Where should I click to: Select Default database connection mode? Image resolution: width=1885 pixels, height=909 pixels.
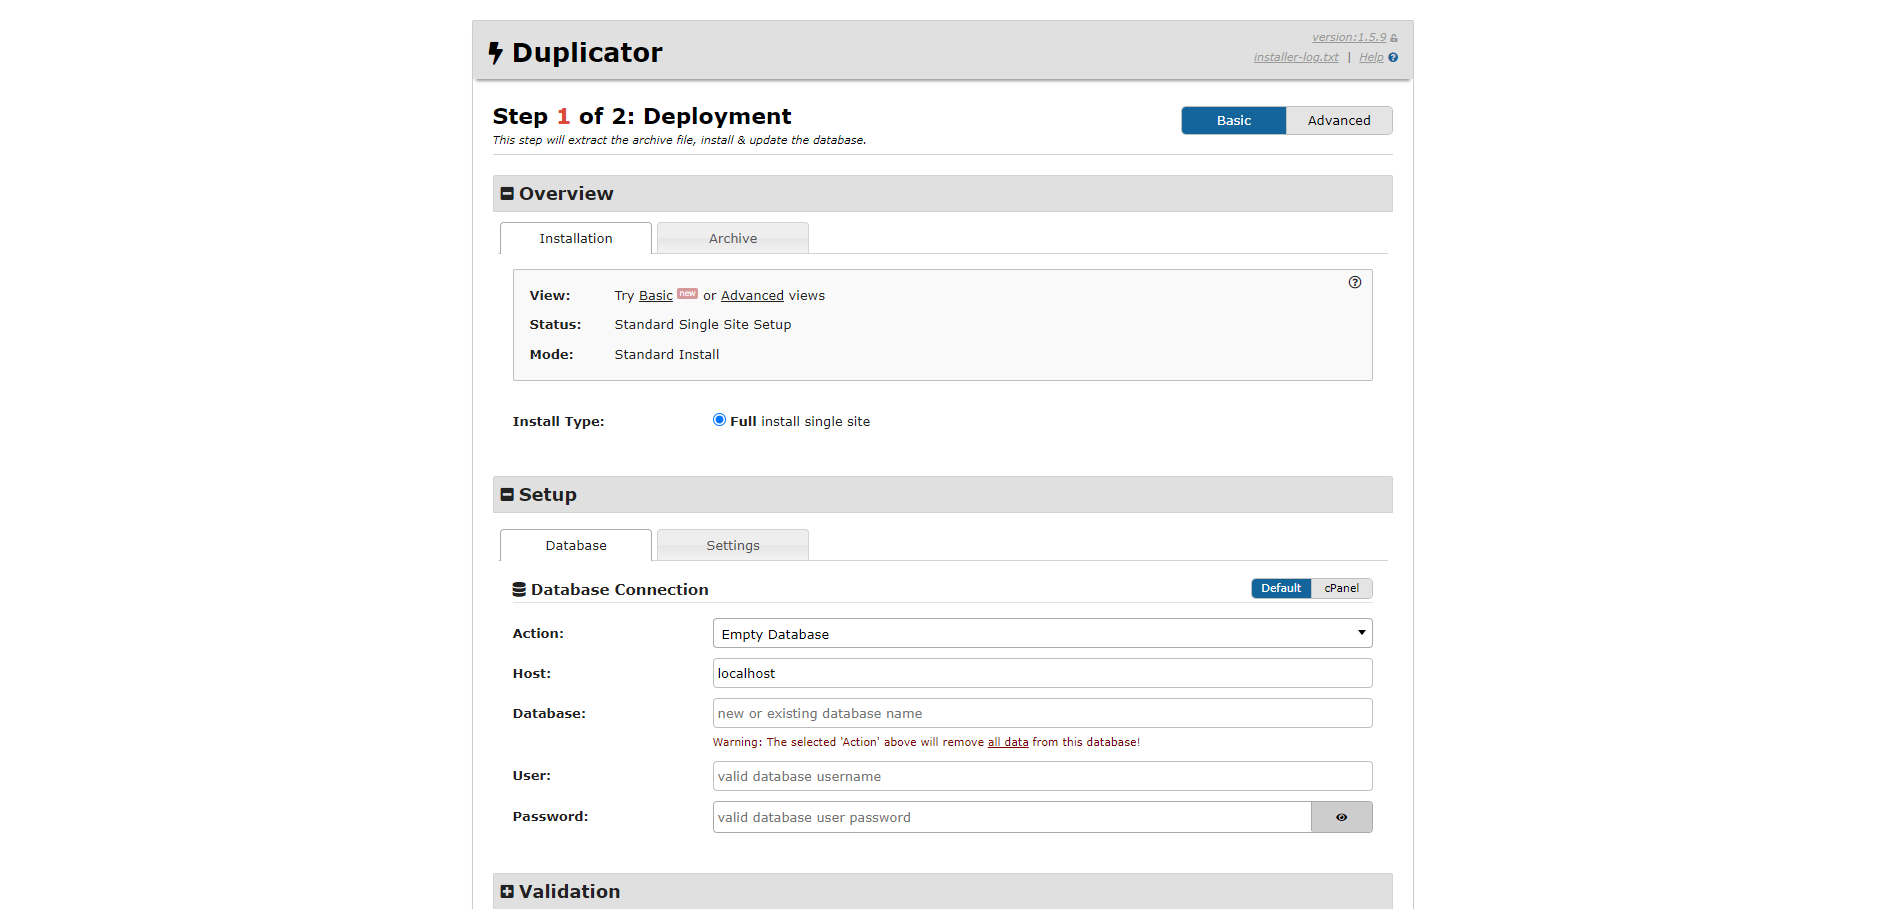(1281, 588)
